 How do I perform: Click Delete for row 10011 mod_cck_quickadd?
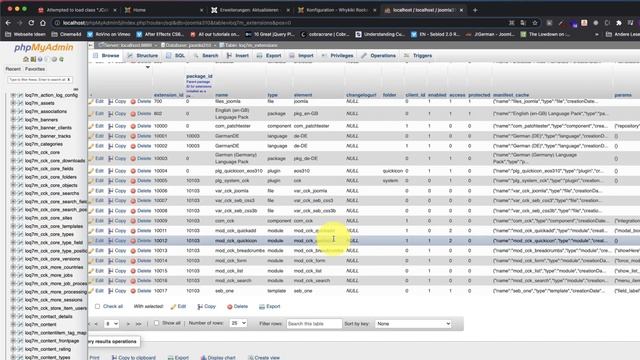[141, 231]
